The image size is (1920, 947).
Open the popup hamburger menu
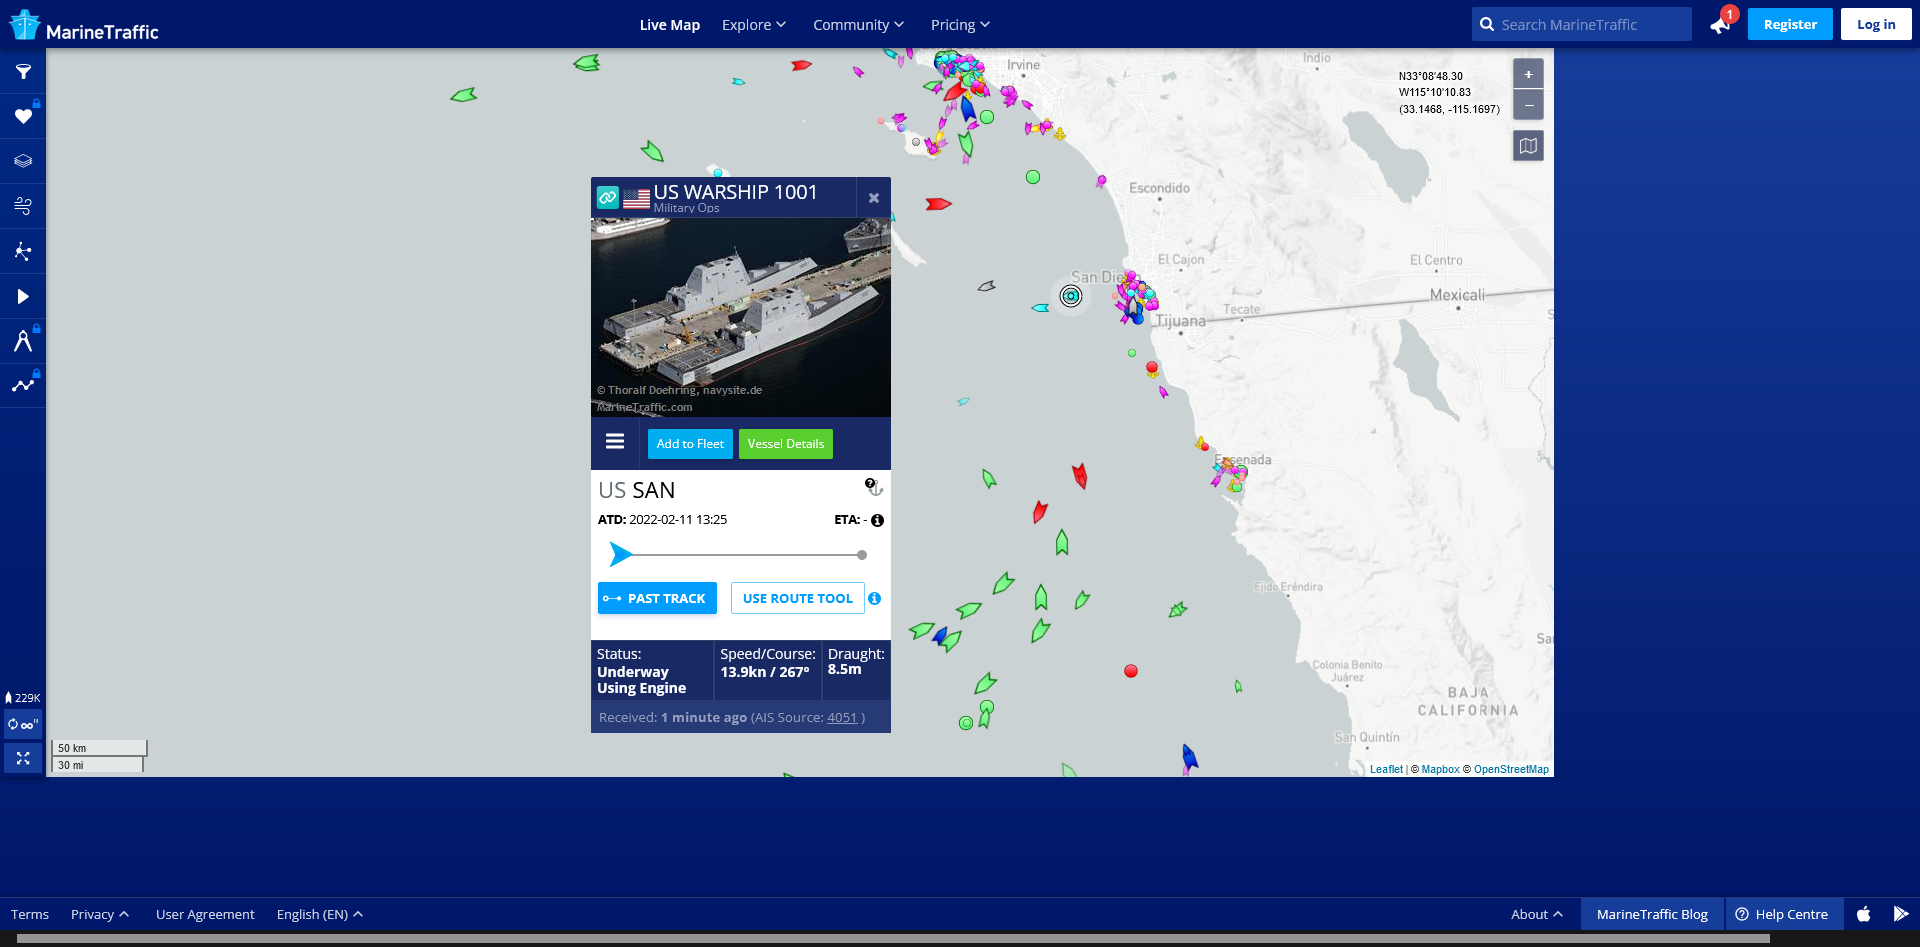click(x=615, y=442)
